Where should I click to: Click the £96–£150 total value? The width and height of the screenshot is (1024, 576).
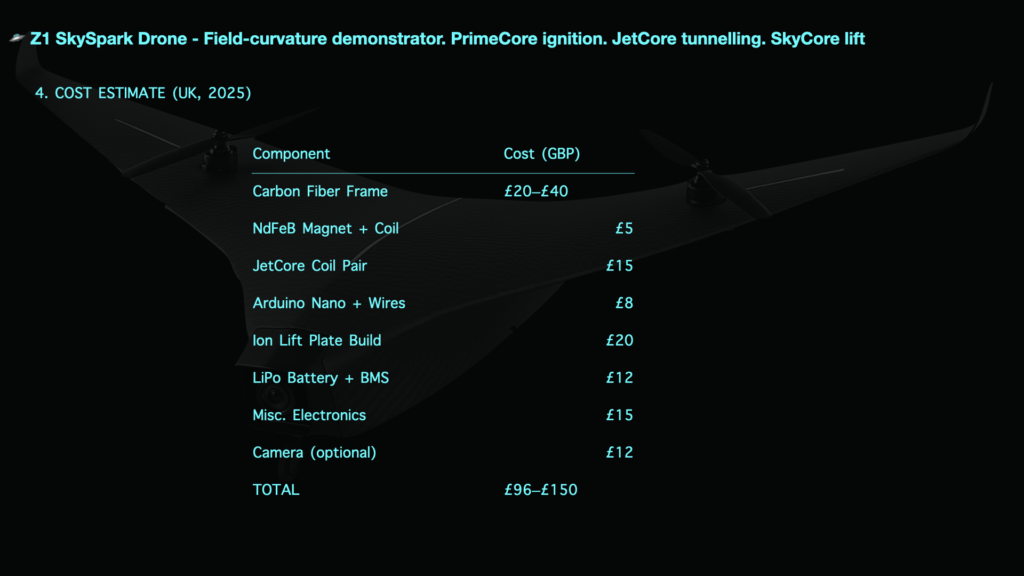(541, 490)
